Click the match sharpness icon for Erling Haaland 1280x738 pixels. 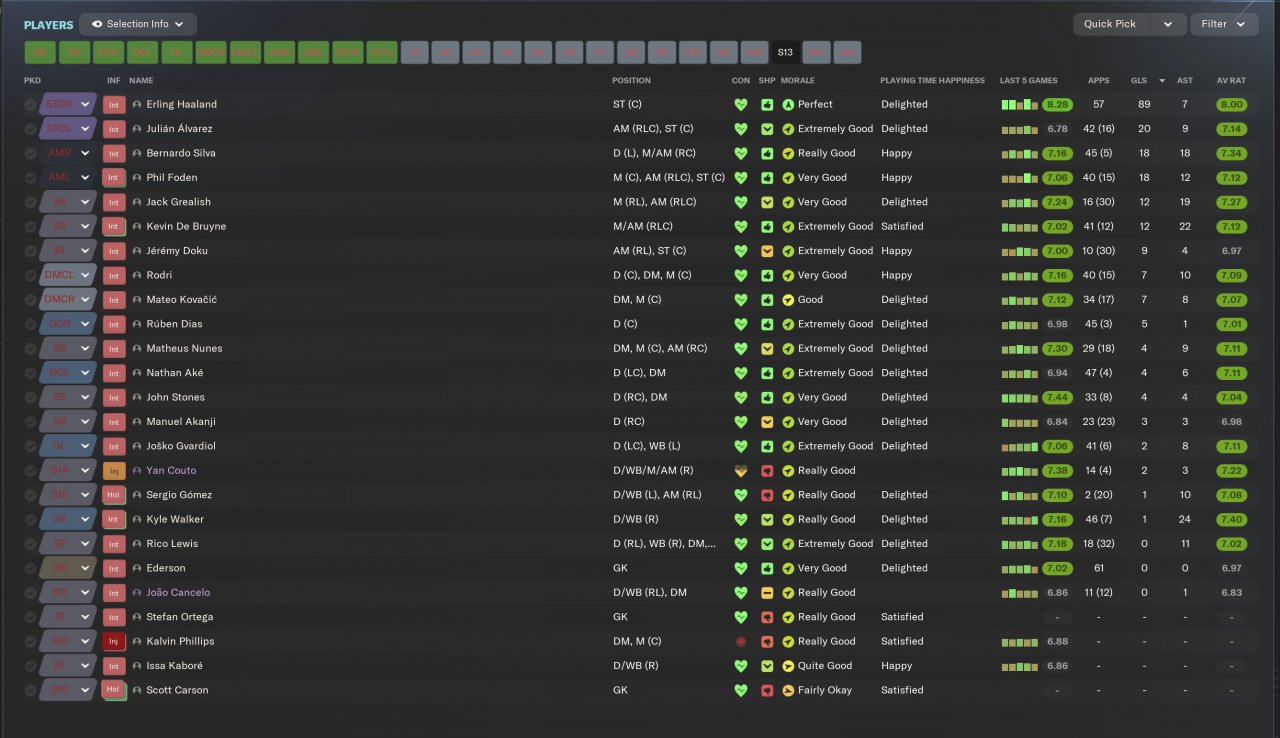coord(767,104)
